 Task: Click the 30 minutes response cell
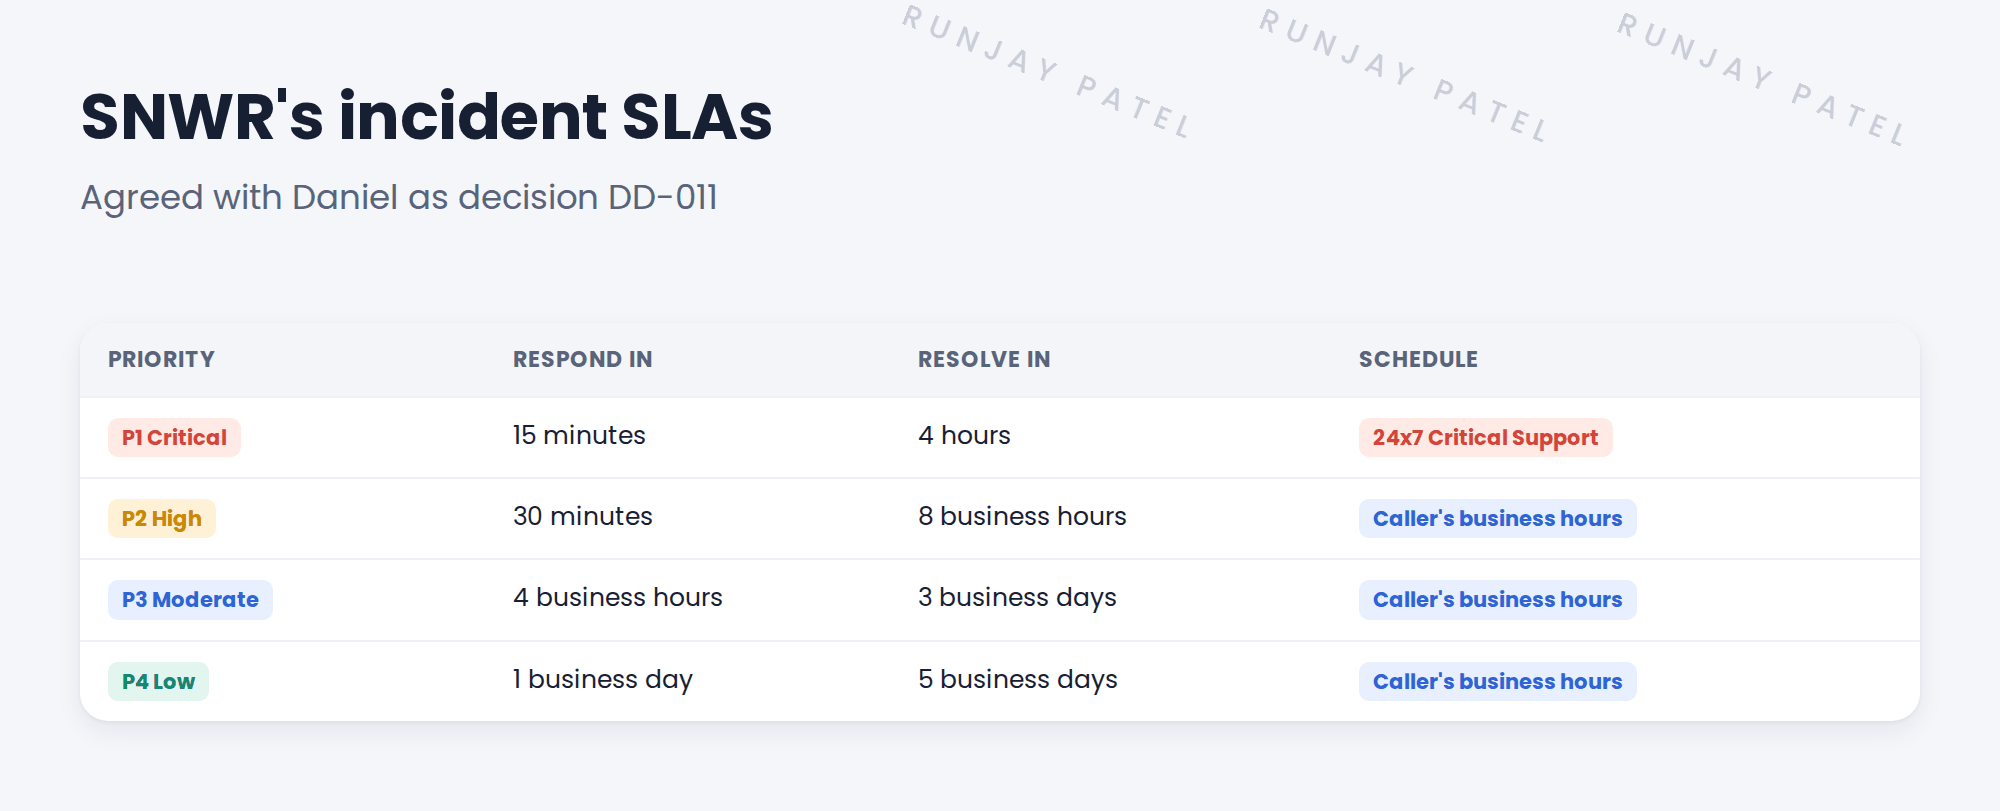(582, 516)
